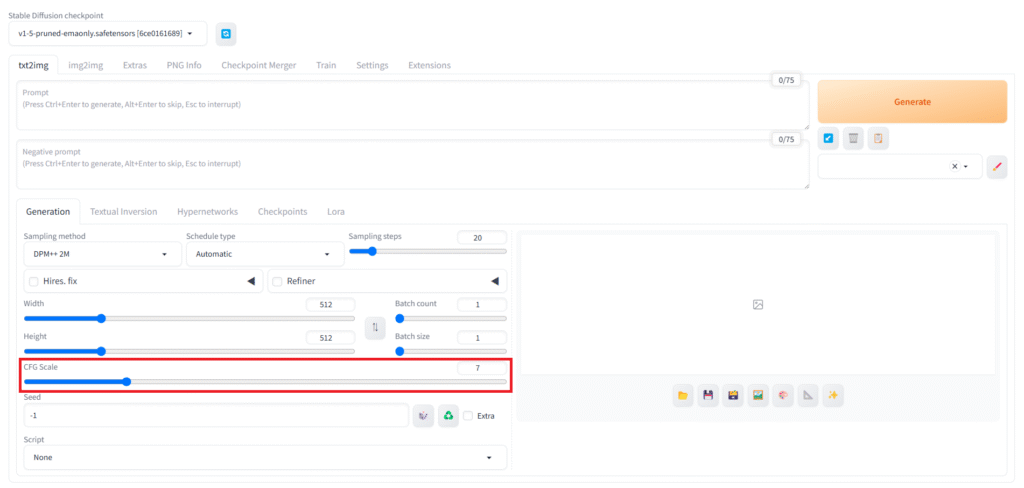Image resolution: width=1024 pixels, height=488 pixels.
Task: Click the refresh checkpoint list icon
Action: pos(226,34)
